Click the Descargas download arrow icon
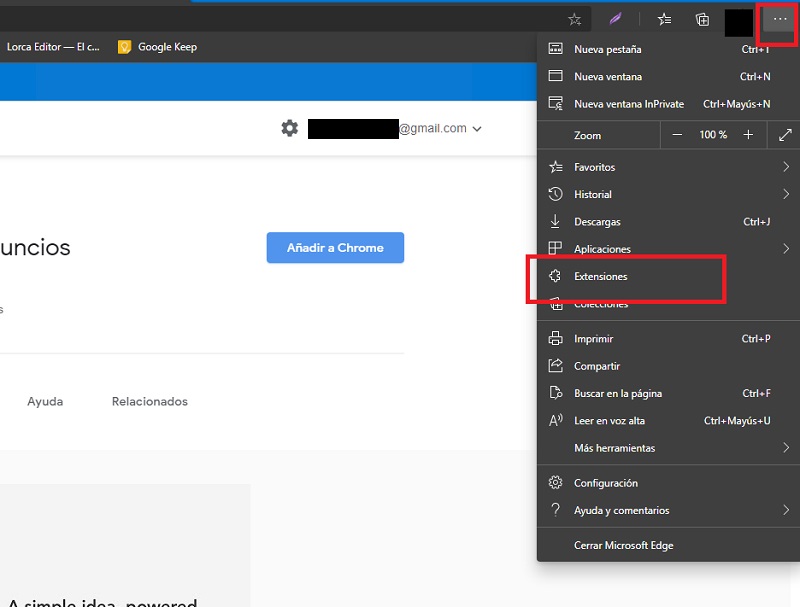 coord(555,222)
